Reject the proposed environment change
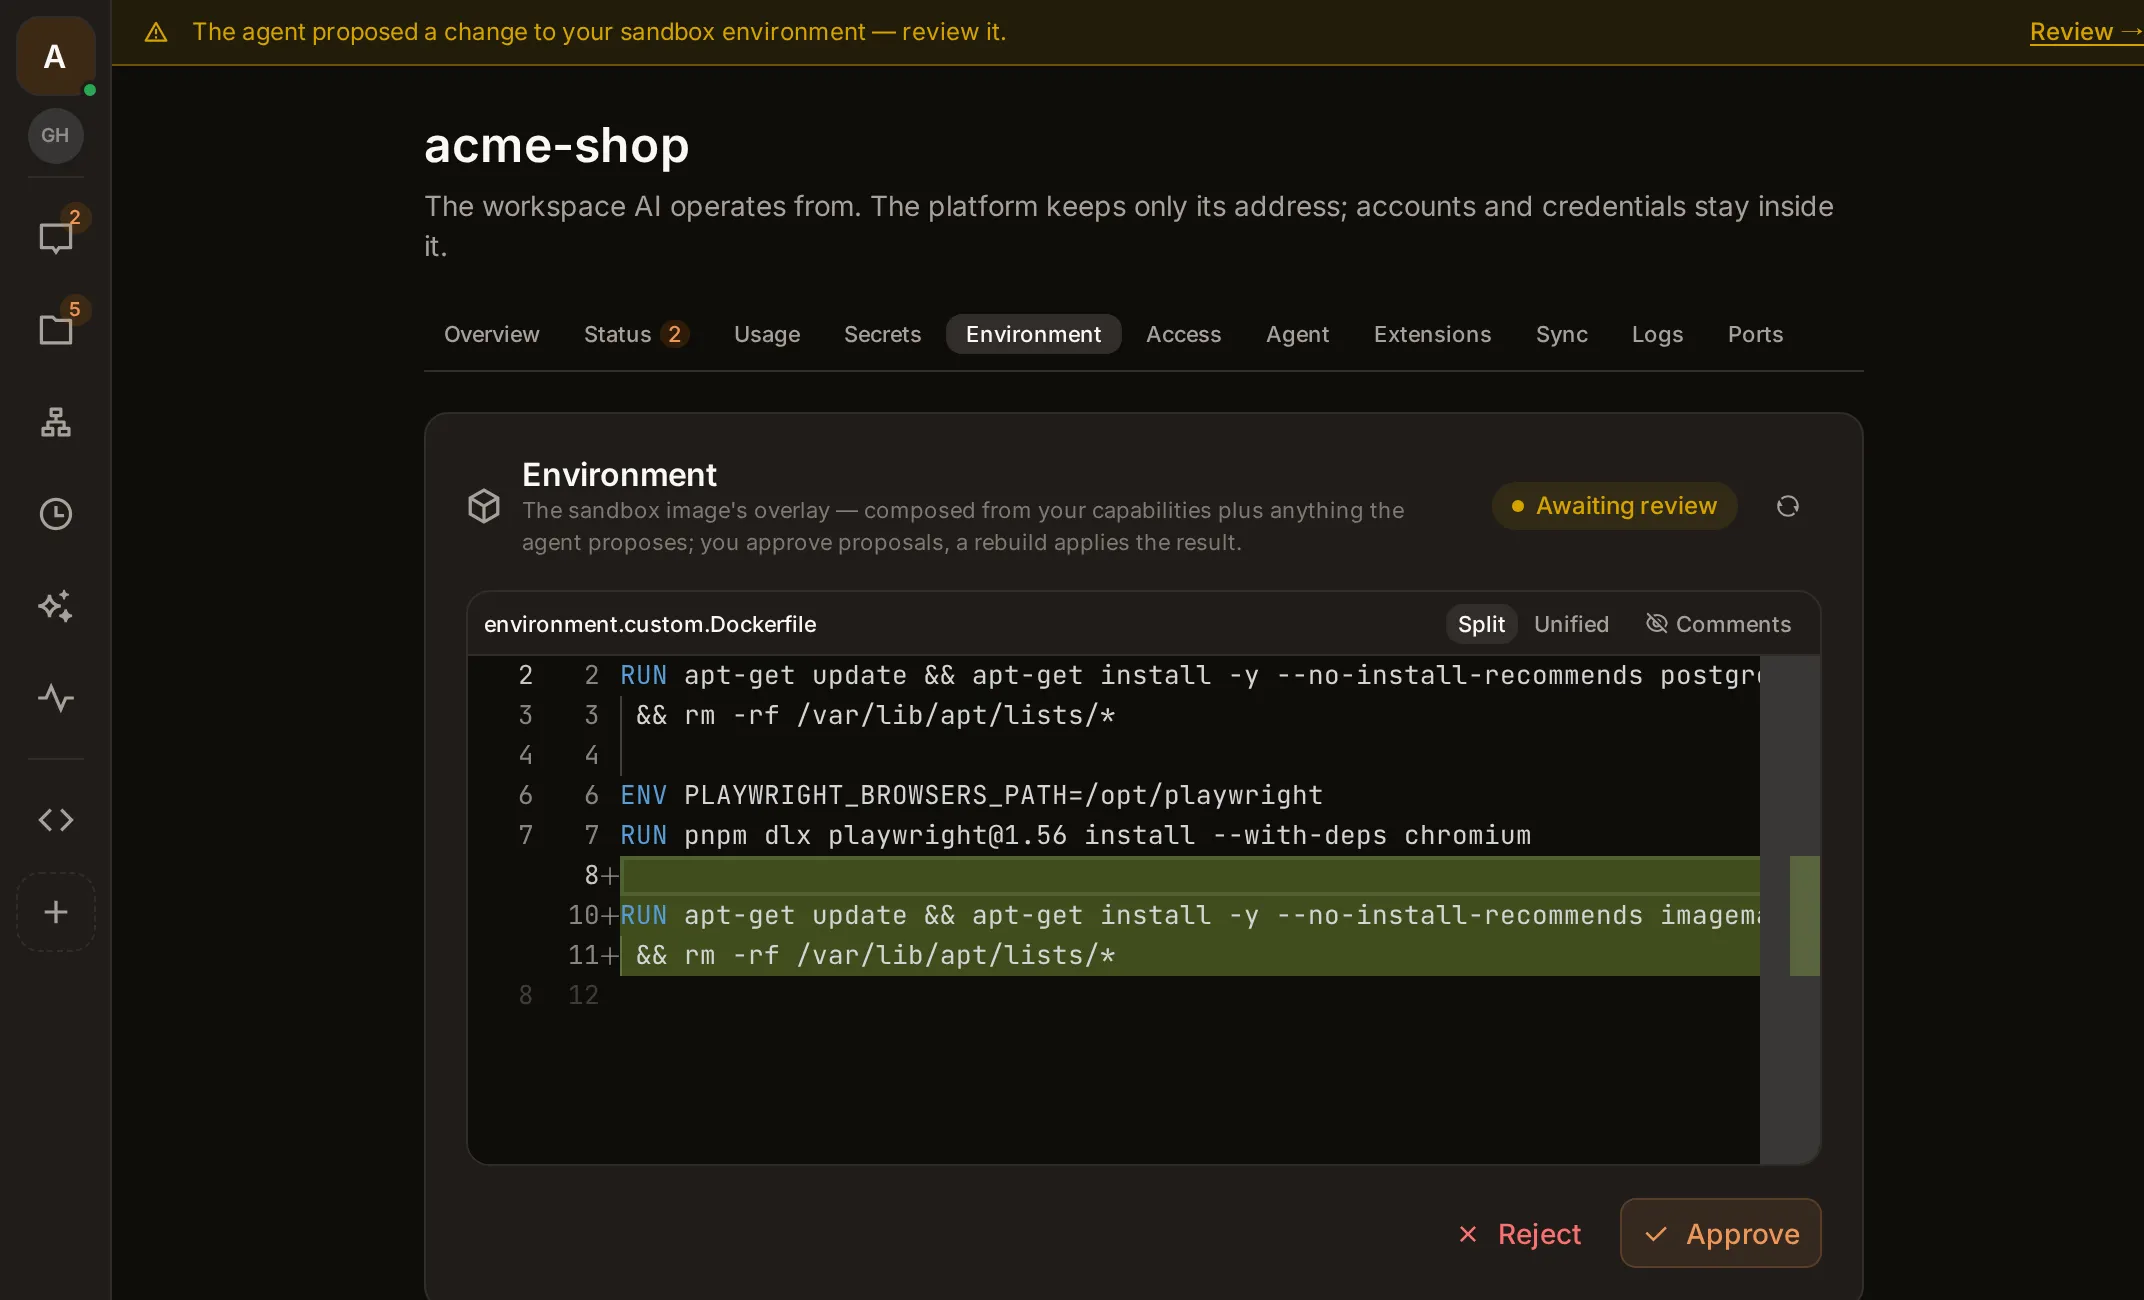 (1520, 1233)
